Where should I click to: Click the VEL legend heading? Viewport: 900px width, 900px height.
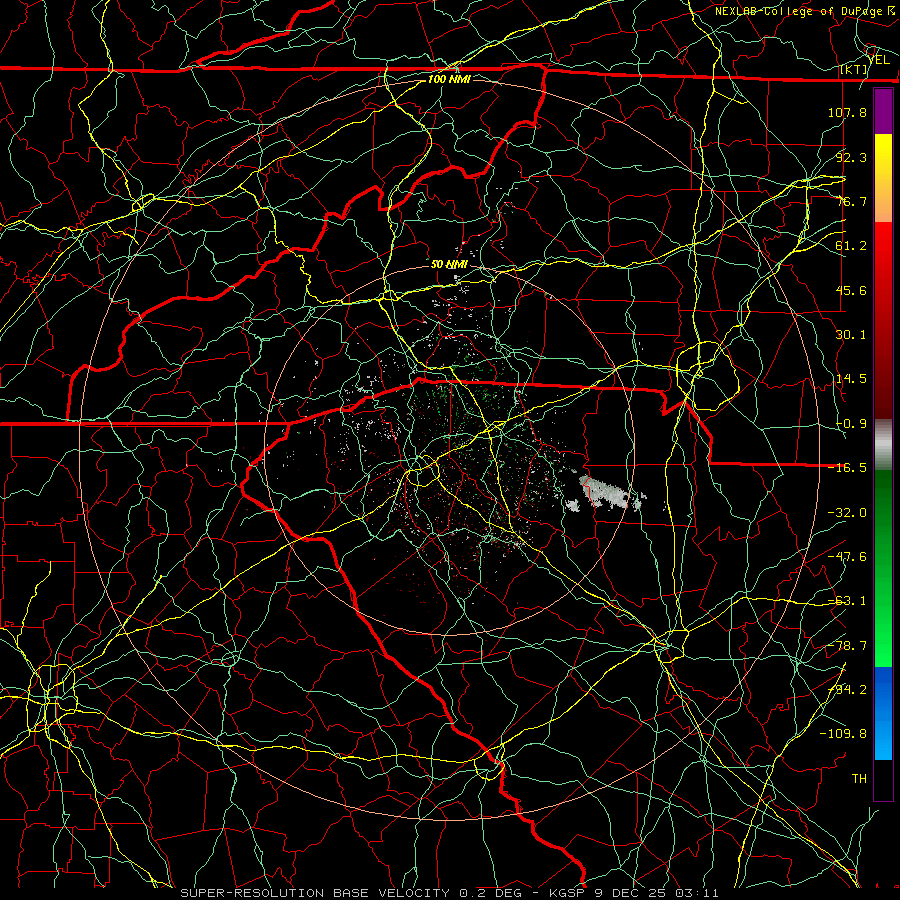pyautogui.click(x=878, y=59)
